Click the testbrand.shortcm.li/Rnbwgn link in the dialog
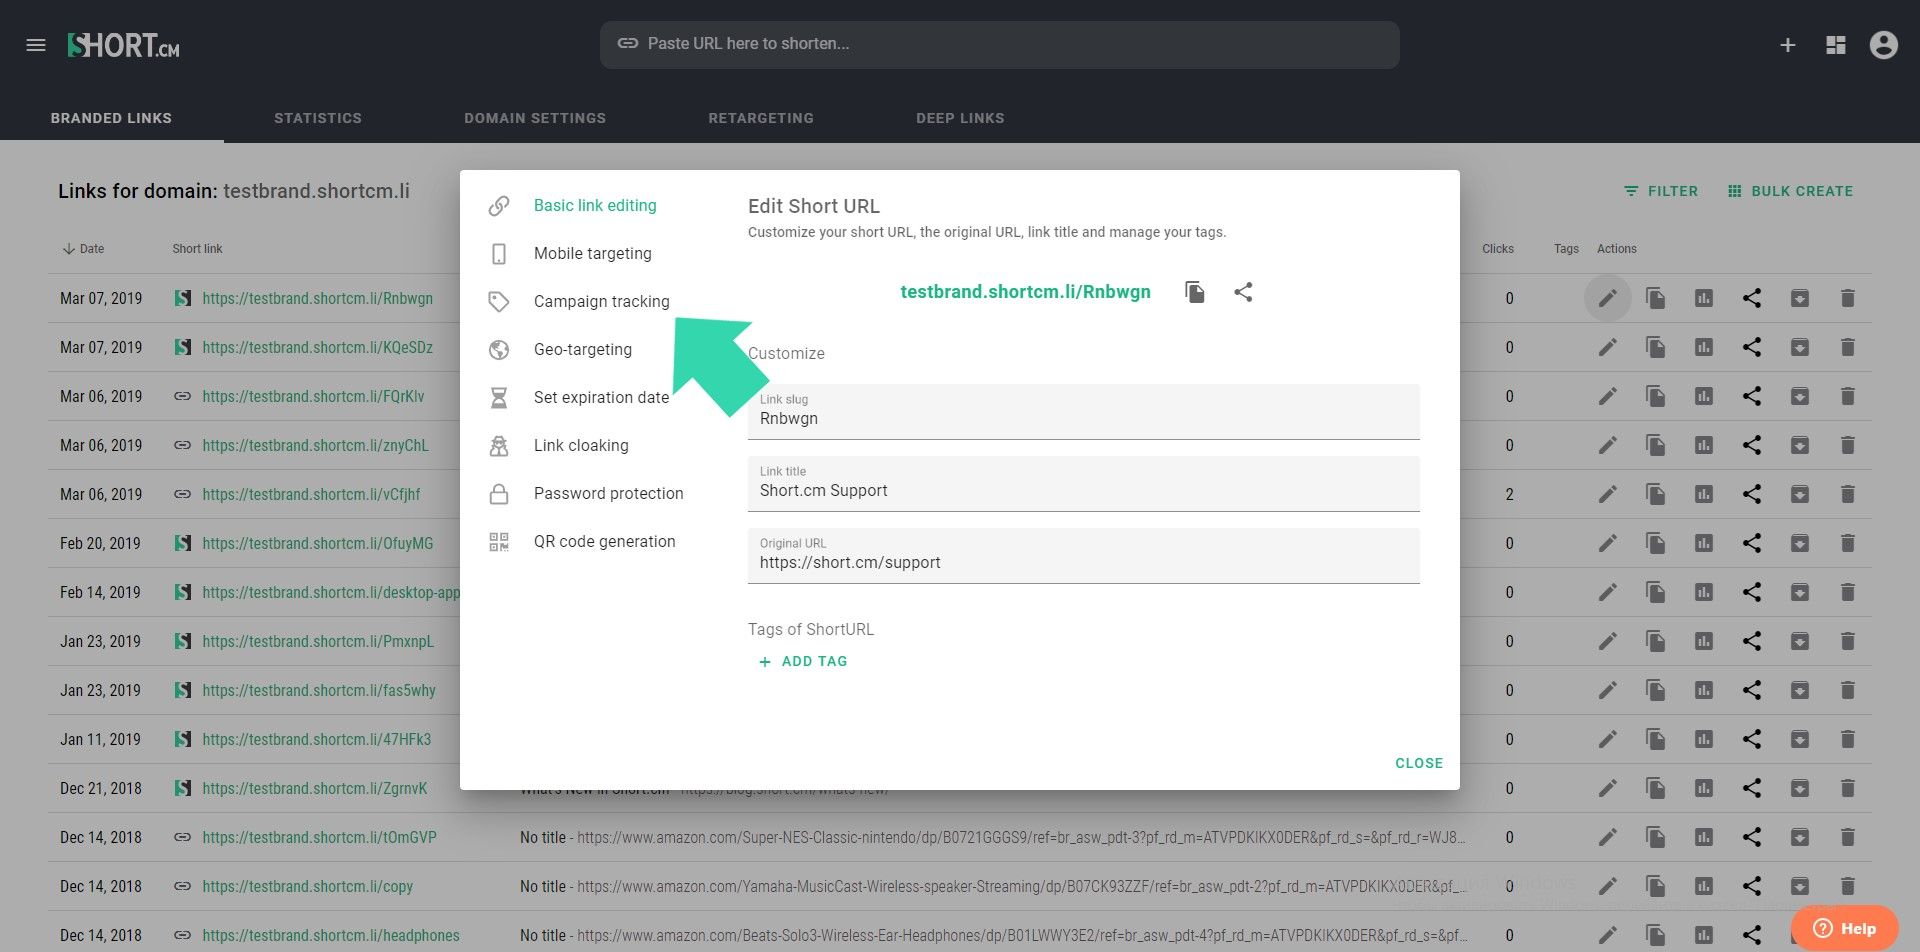Image resolution: width=1920 pixels, height=952 pixels. pos(1025,292)
